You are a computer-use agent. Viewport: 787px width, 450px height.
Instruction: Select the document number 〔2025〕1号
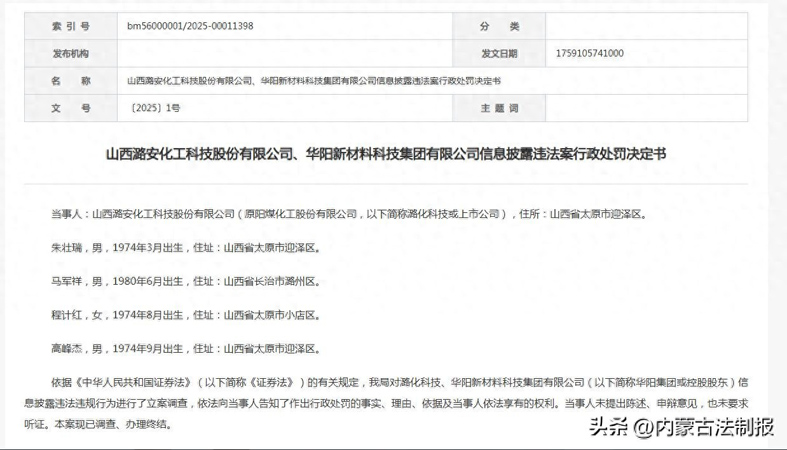click(x=154, y=108)
